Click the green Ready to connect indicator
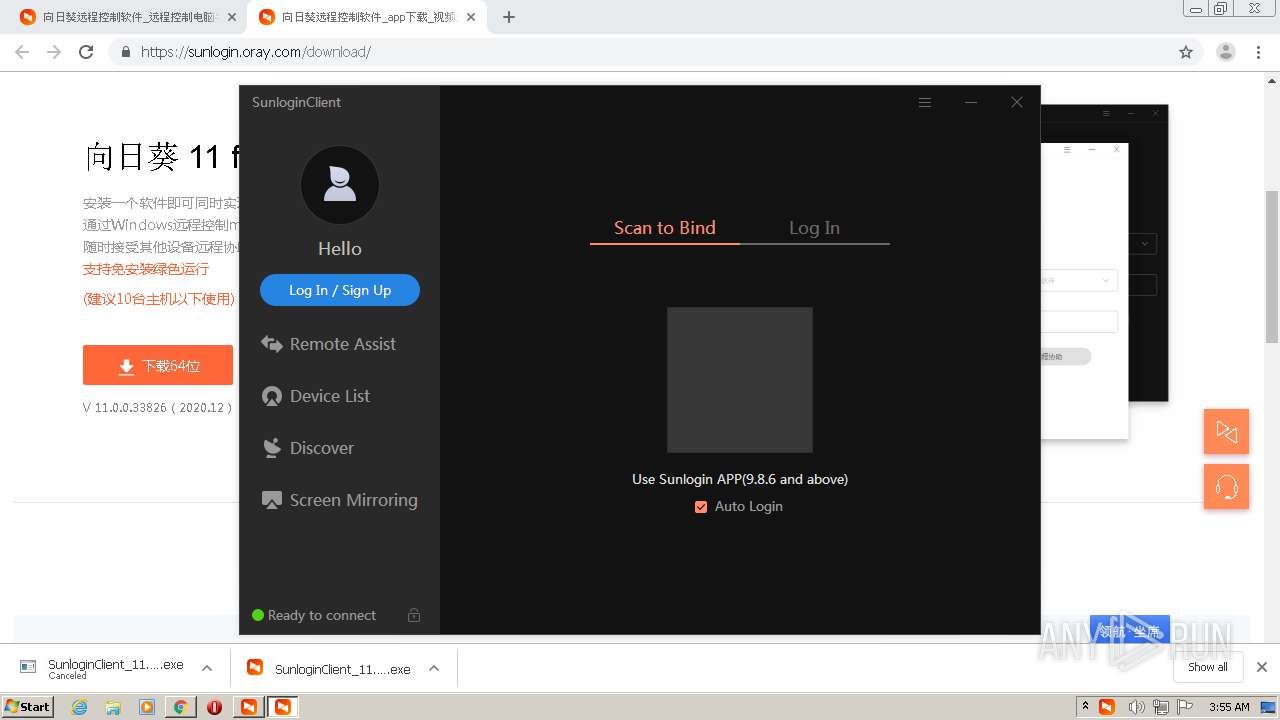Viewport: 1280px width, 720px height. (x=258, y=615)
